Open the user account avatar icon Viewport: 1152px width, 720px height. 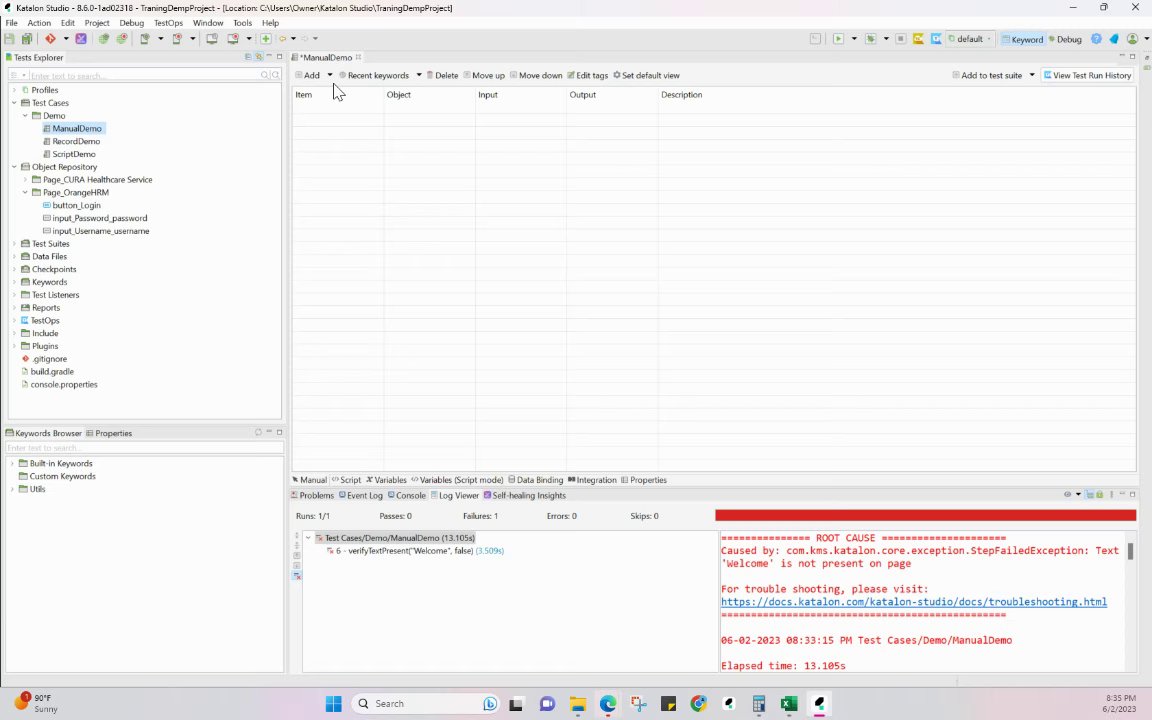1132,39
